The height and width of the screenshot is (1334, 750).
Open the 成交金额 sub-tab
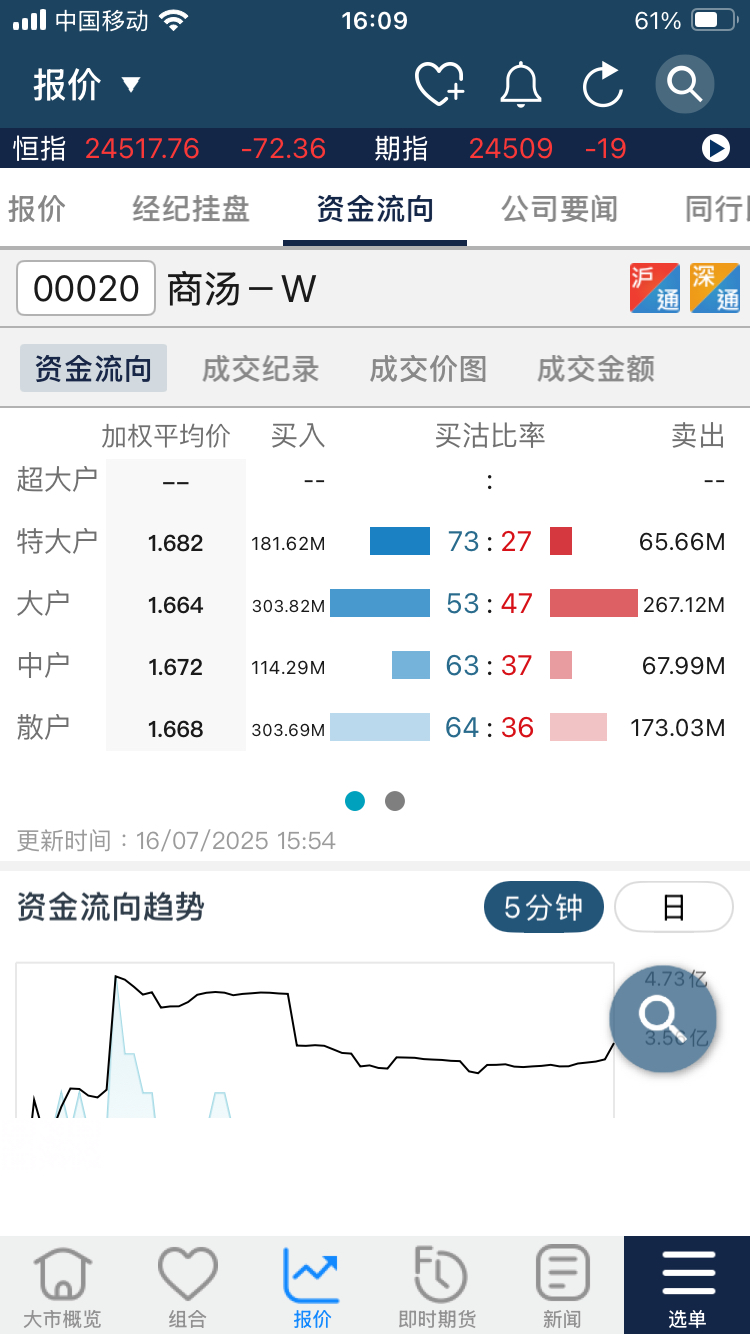(596, 369)
